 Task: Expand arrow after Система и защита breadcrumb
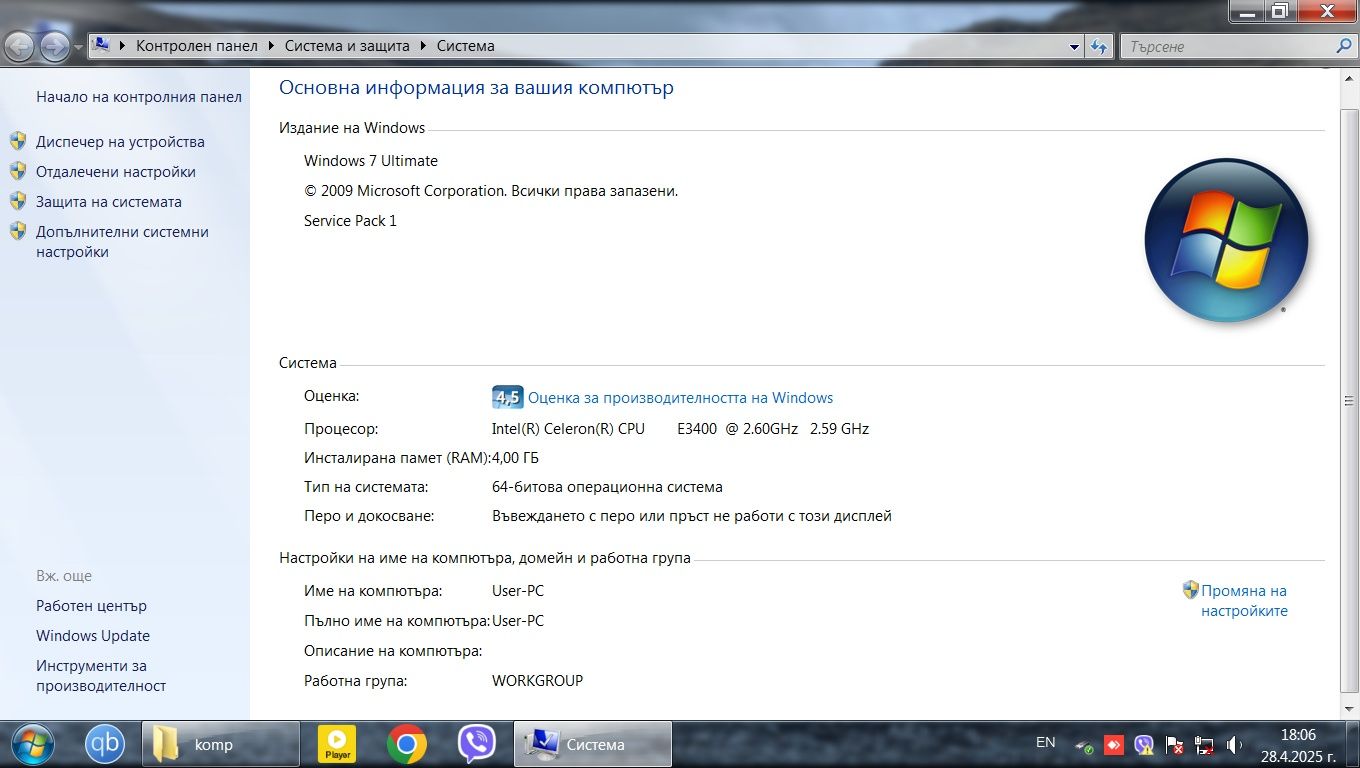click(x=423, y=46)
